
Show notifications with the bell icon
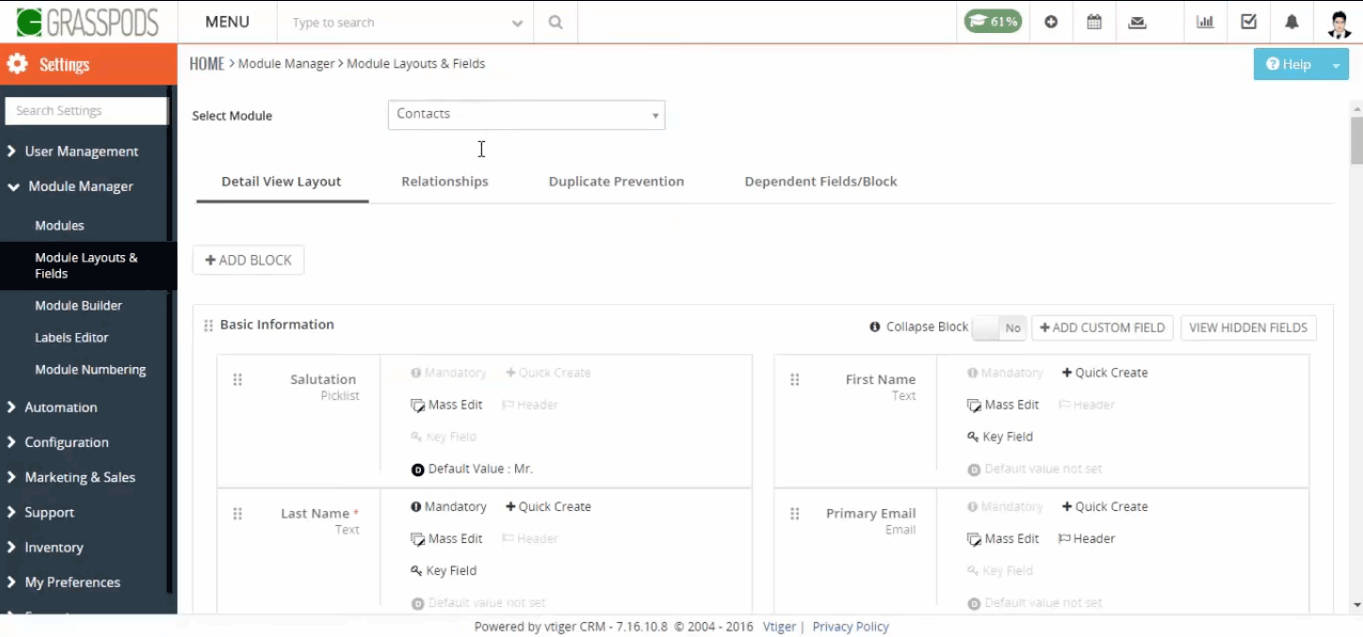(x=1291, y=21)
